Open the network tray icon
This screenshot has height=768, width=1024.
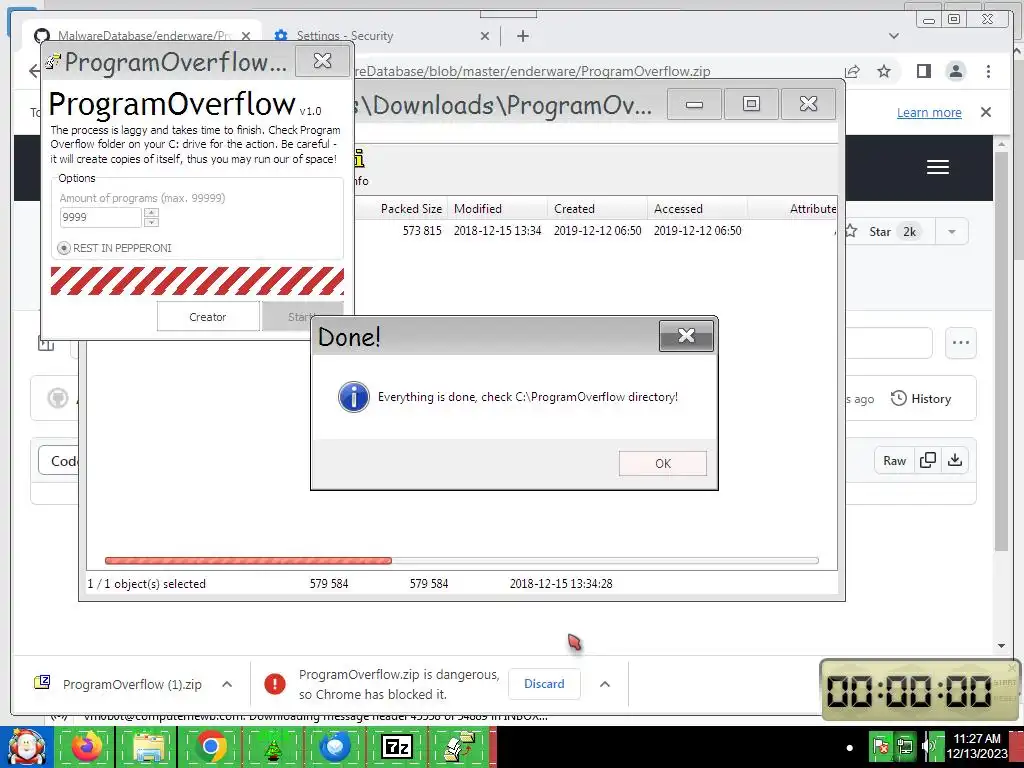pos(905,746)
